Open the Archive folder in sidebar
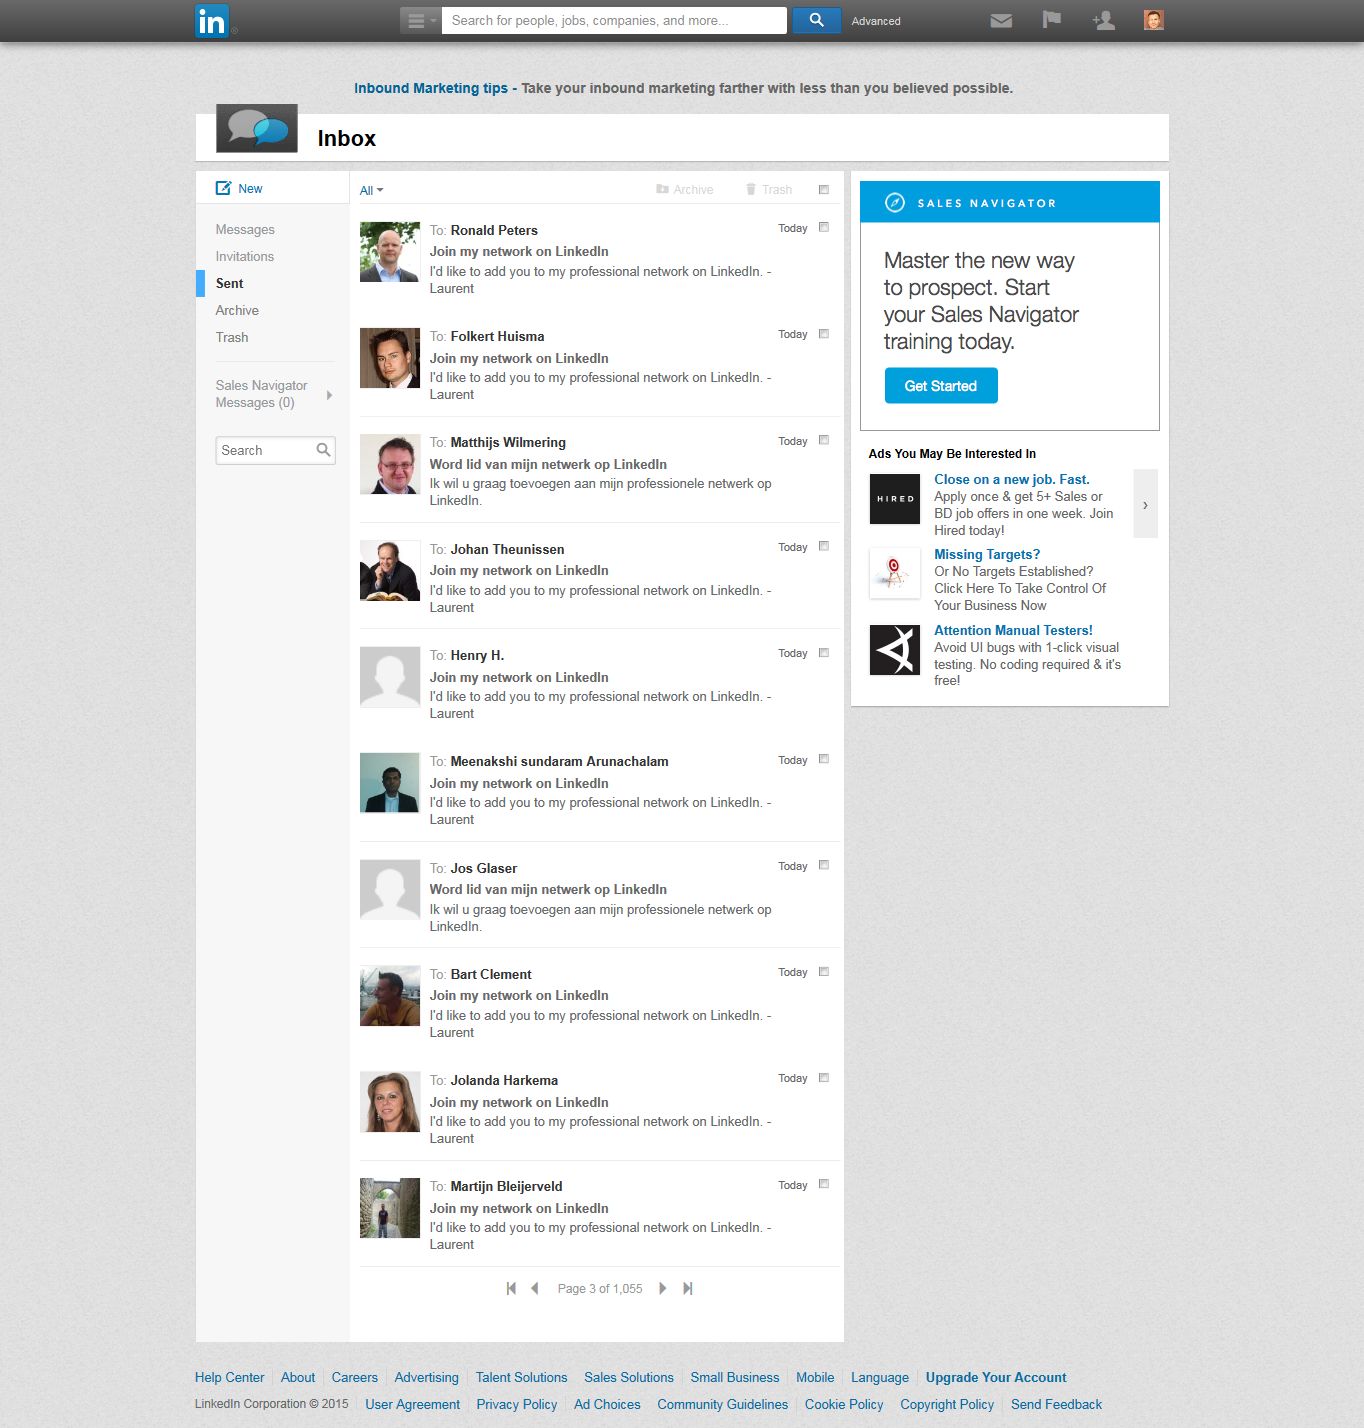Viewport: 1364px width, 1428px height. [x=237, y=310]
